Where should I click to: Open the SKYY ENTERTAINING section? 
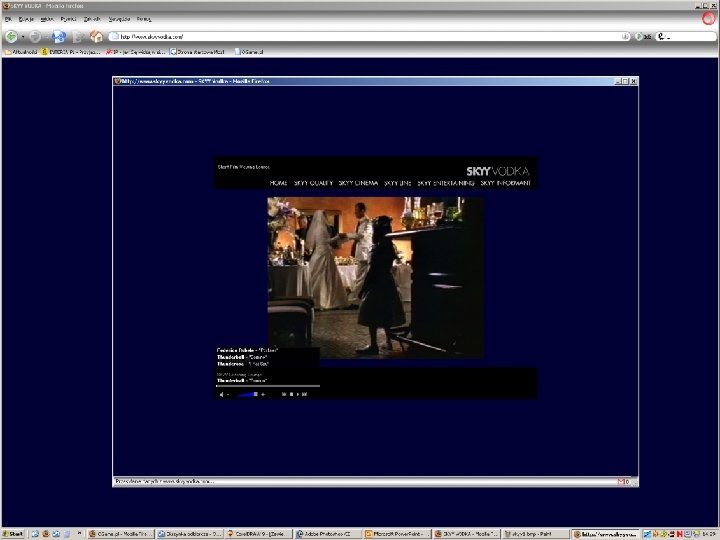[445, 183]
